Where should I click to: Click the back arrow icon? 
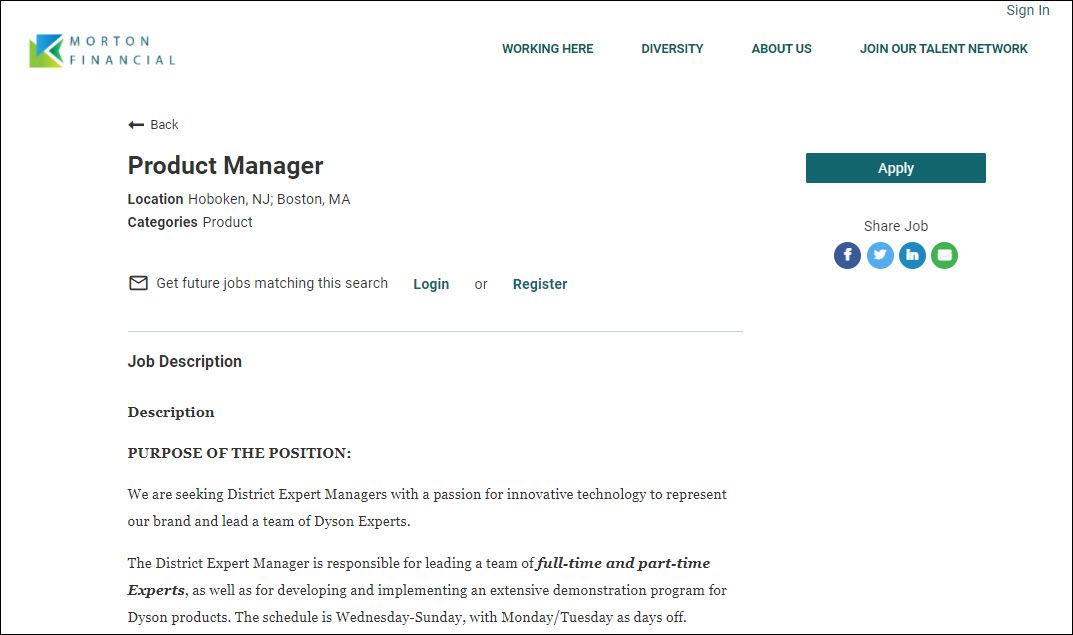[x=136, y=125]
